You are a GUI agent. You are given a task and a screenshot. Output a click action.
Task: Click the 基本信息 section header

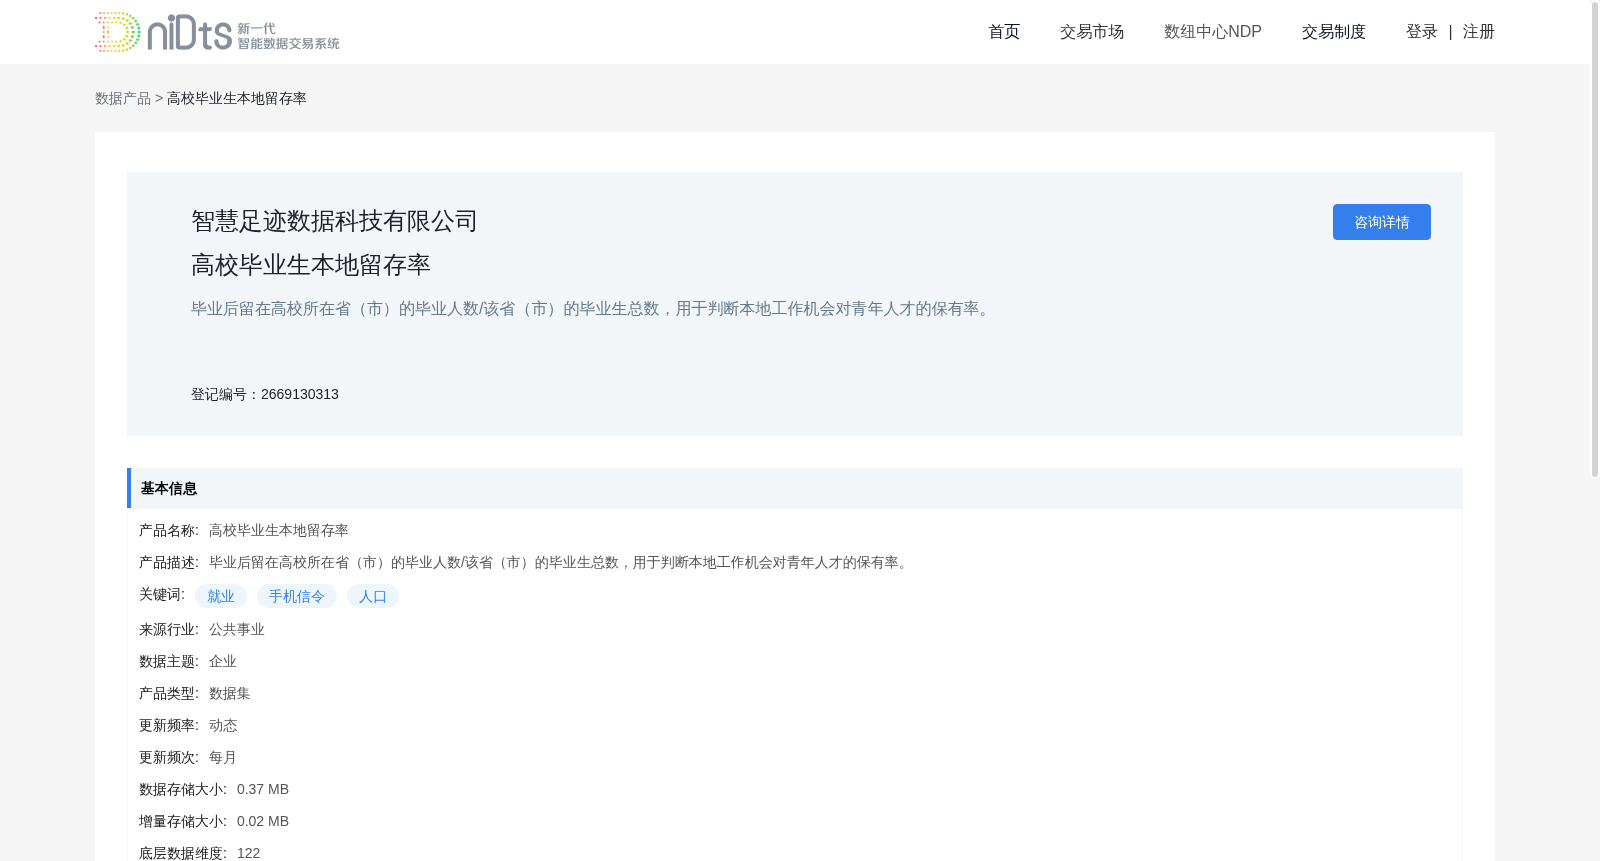pos(795,488)
